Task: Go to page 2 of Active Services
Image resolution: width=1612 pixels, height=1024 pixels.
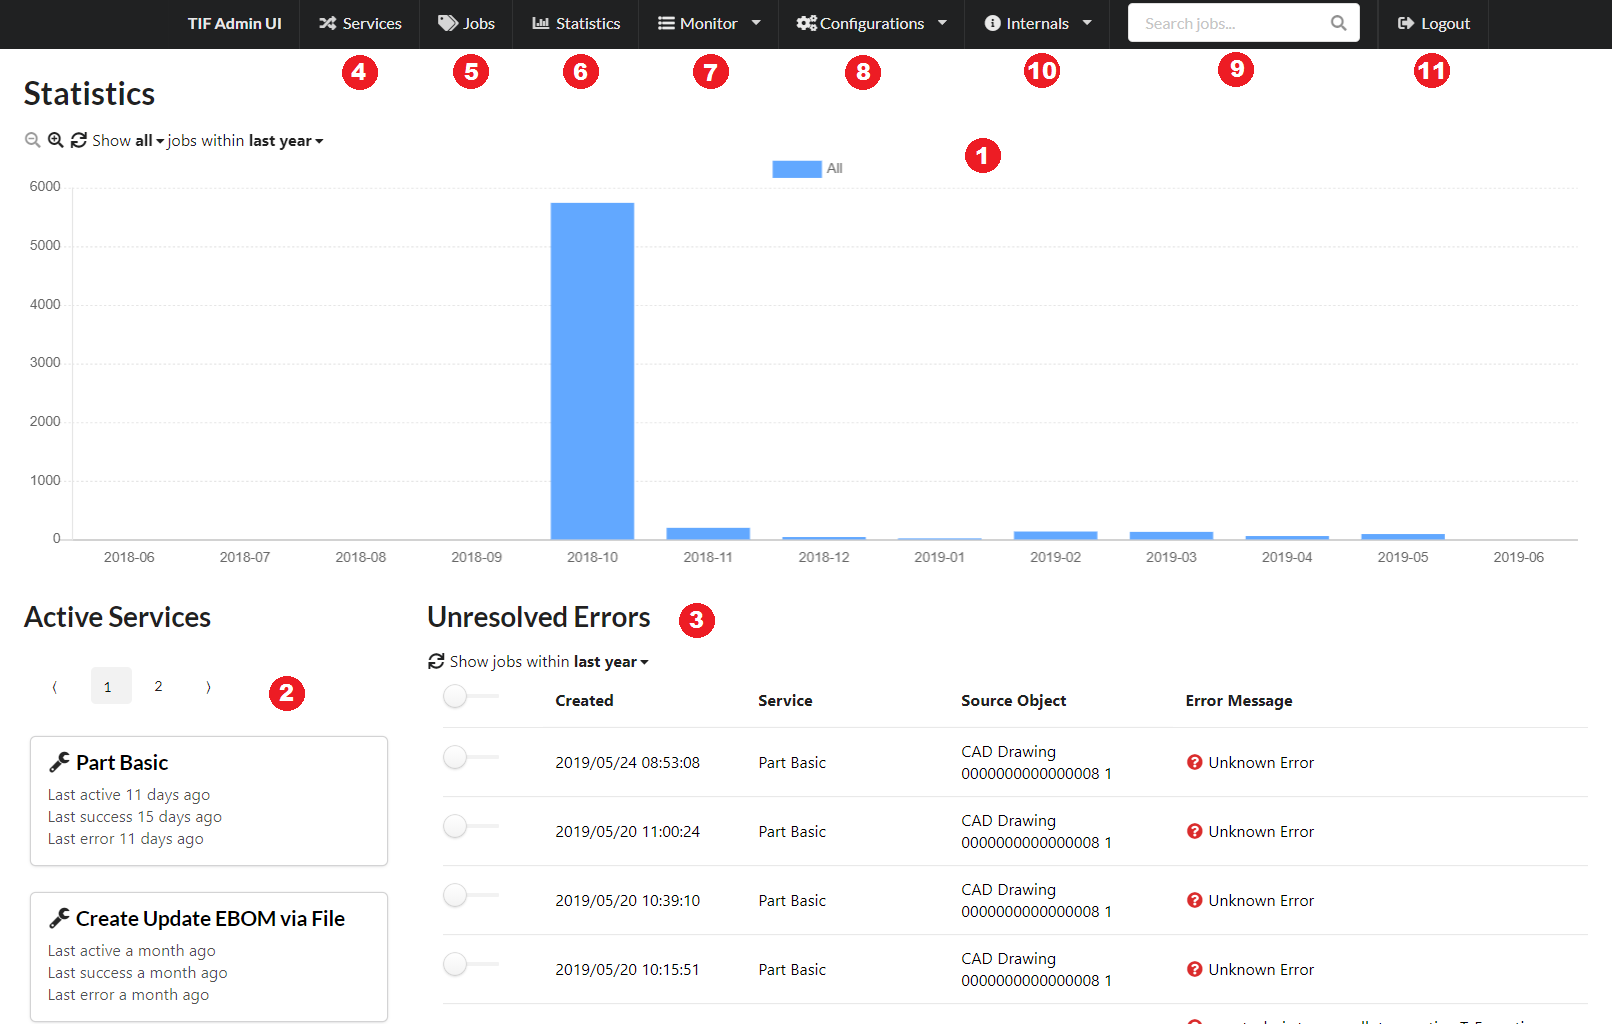Action: click(x=158, y=686)
